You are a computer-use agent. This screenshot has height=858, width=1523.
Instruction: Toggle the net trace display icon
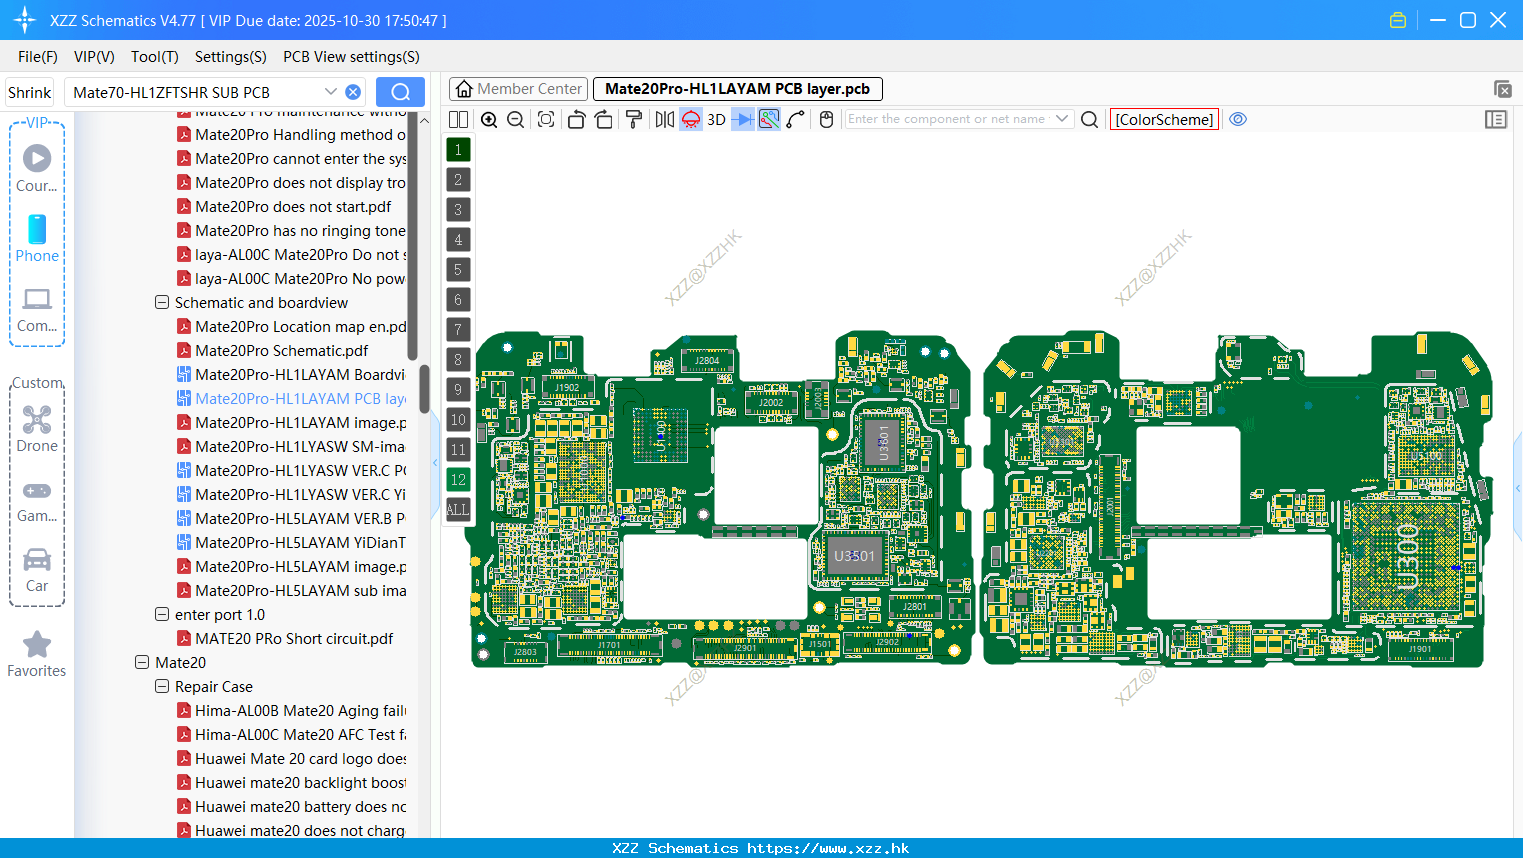pyautogui.click(x=769, y=119)
